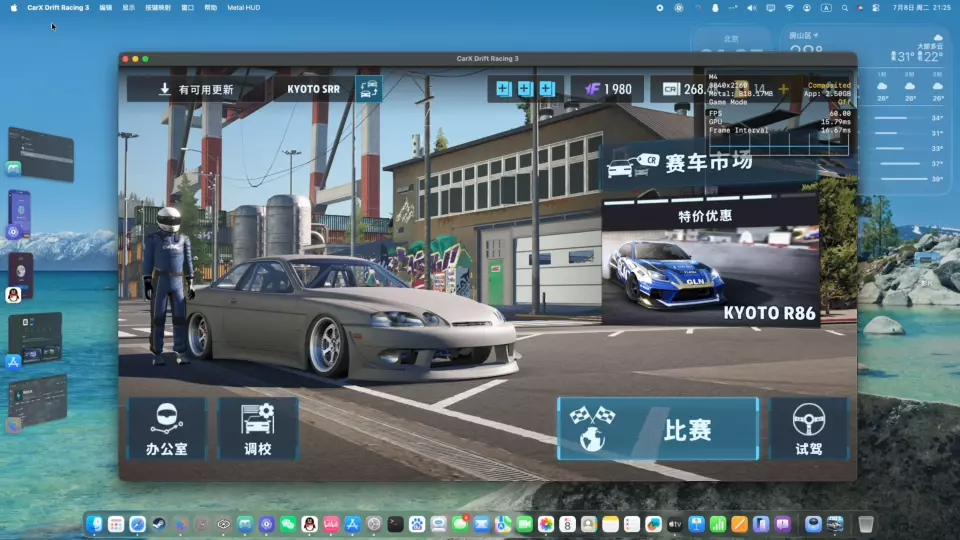The image size is (960, 540).
Task: Open Launchpad in the Dock
Action: tap(116, 524)
